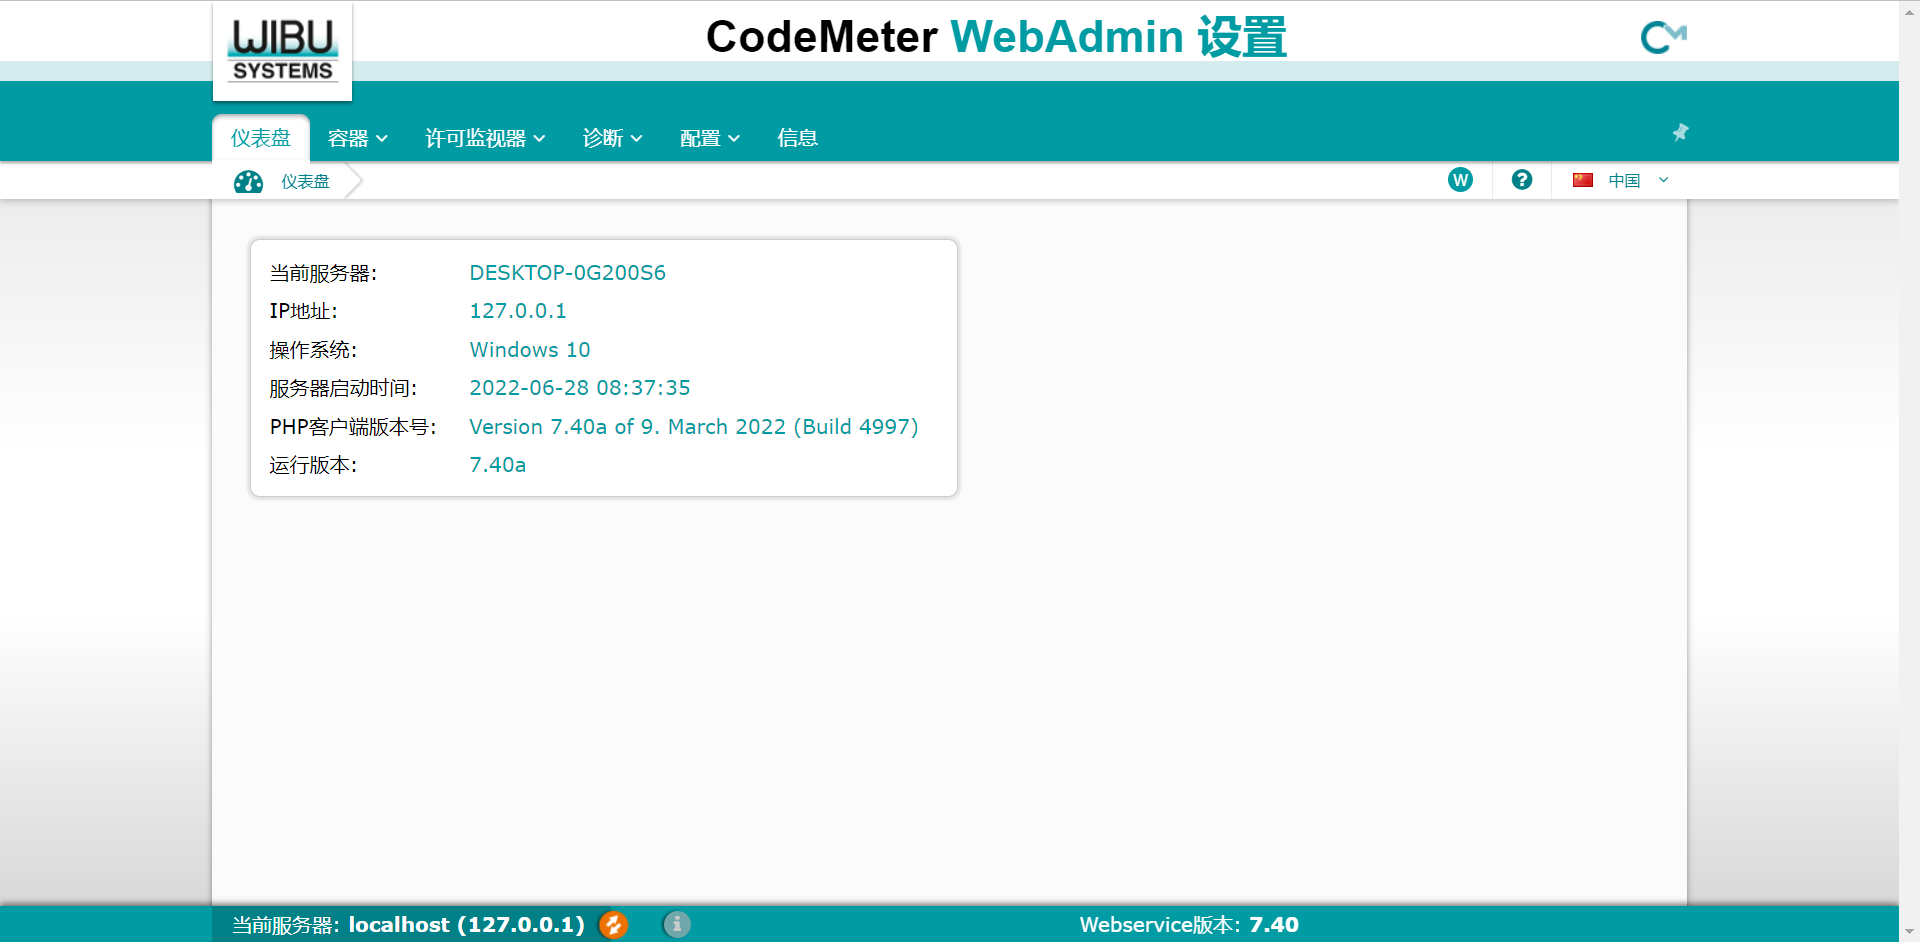Open help via the question mark icon
This screenshot has width=1920, height=942.
point(1521,180)
